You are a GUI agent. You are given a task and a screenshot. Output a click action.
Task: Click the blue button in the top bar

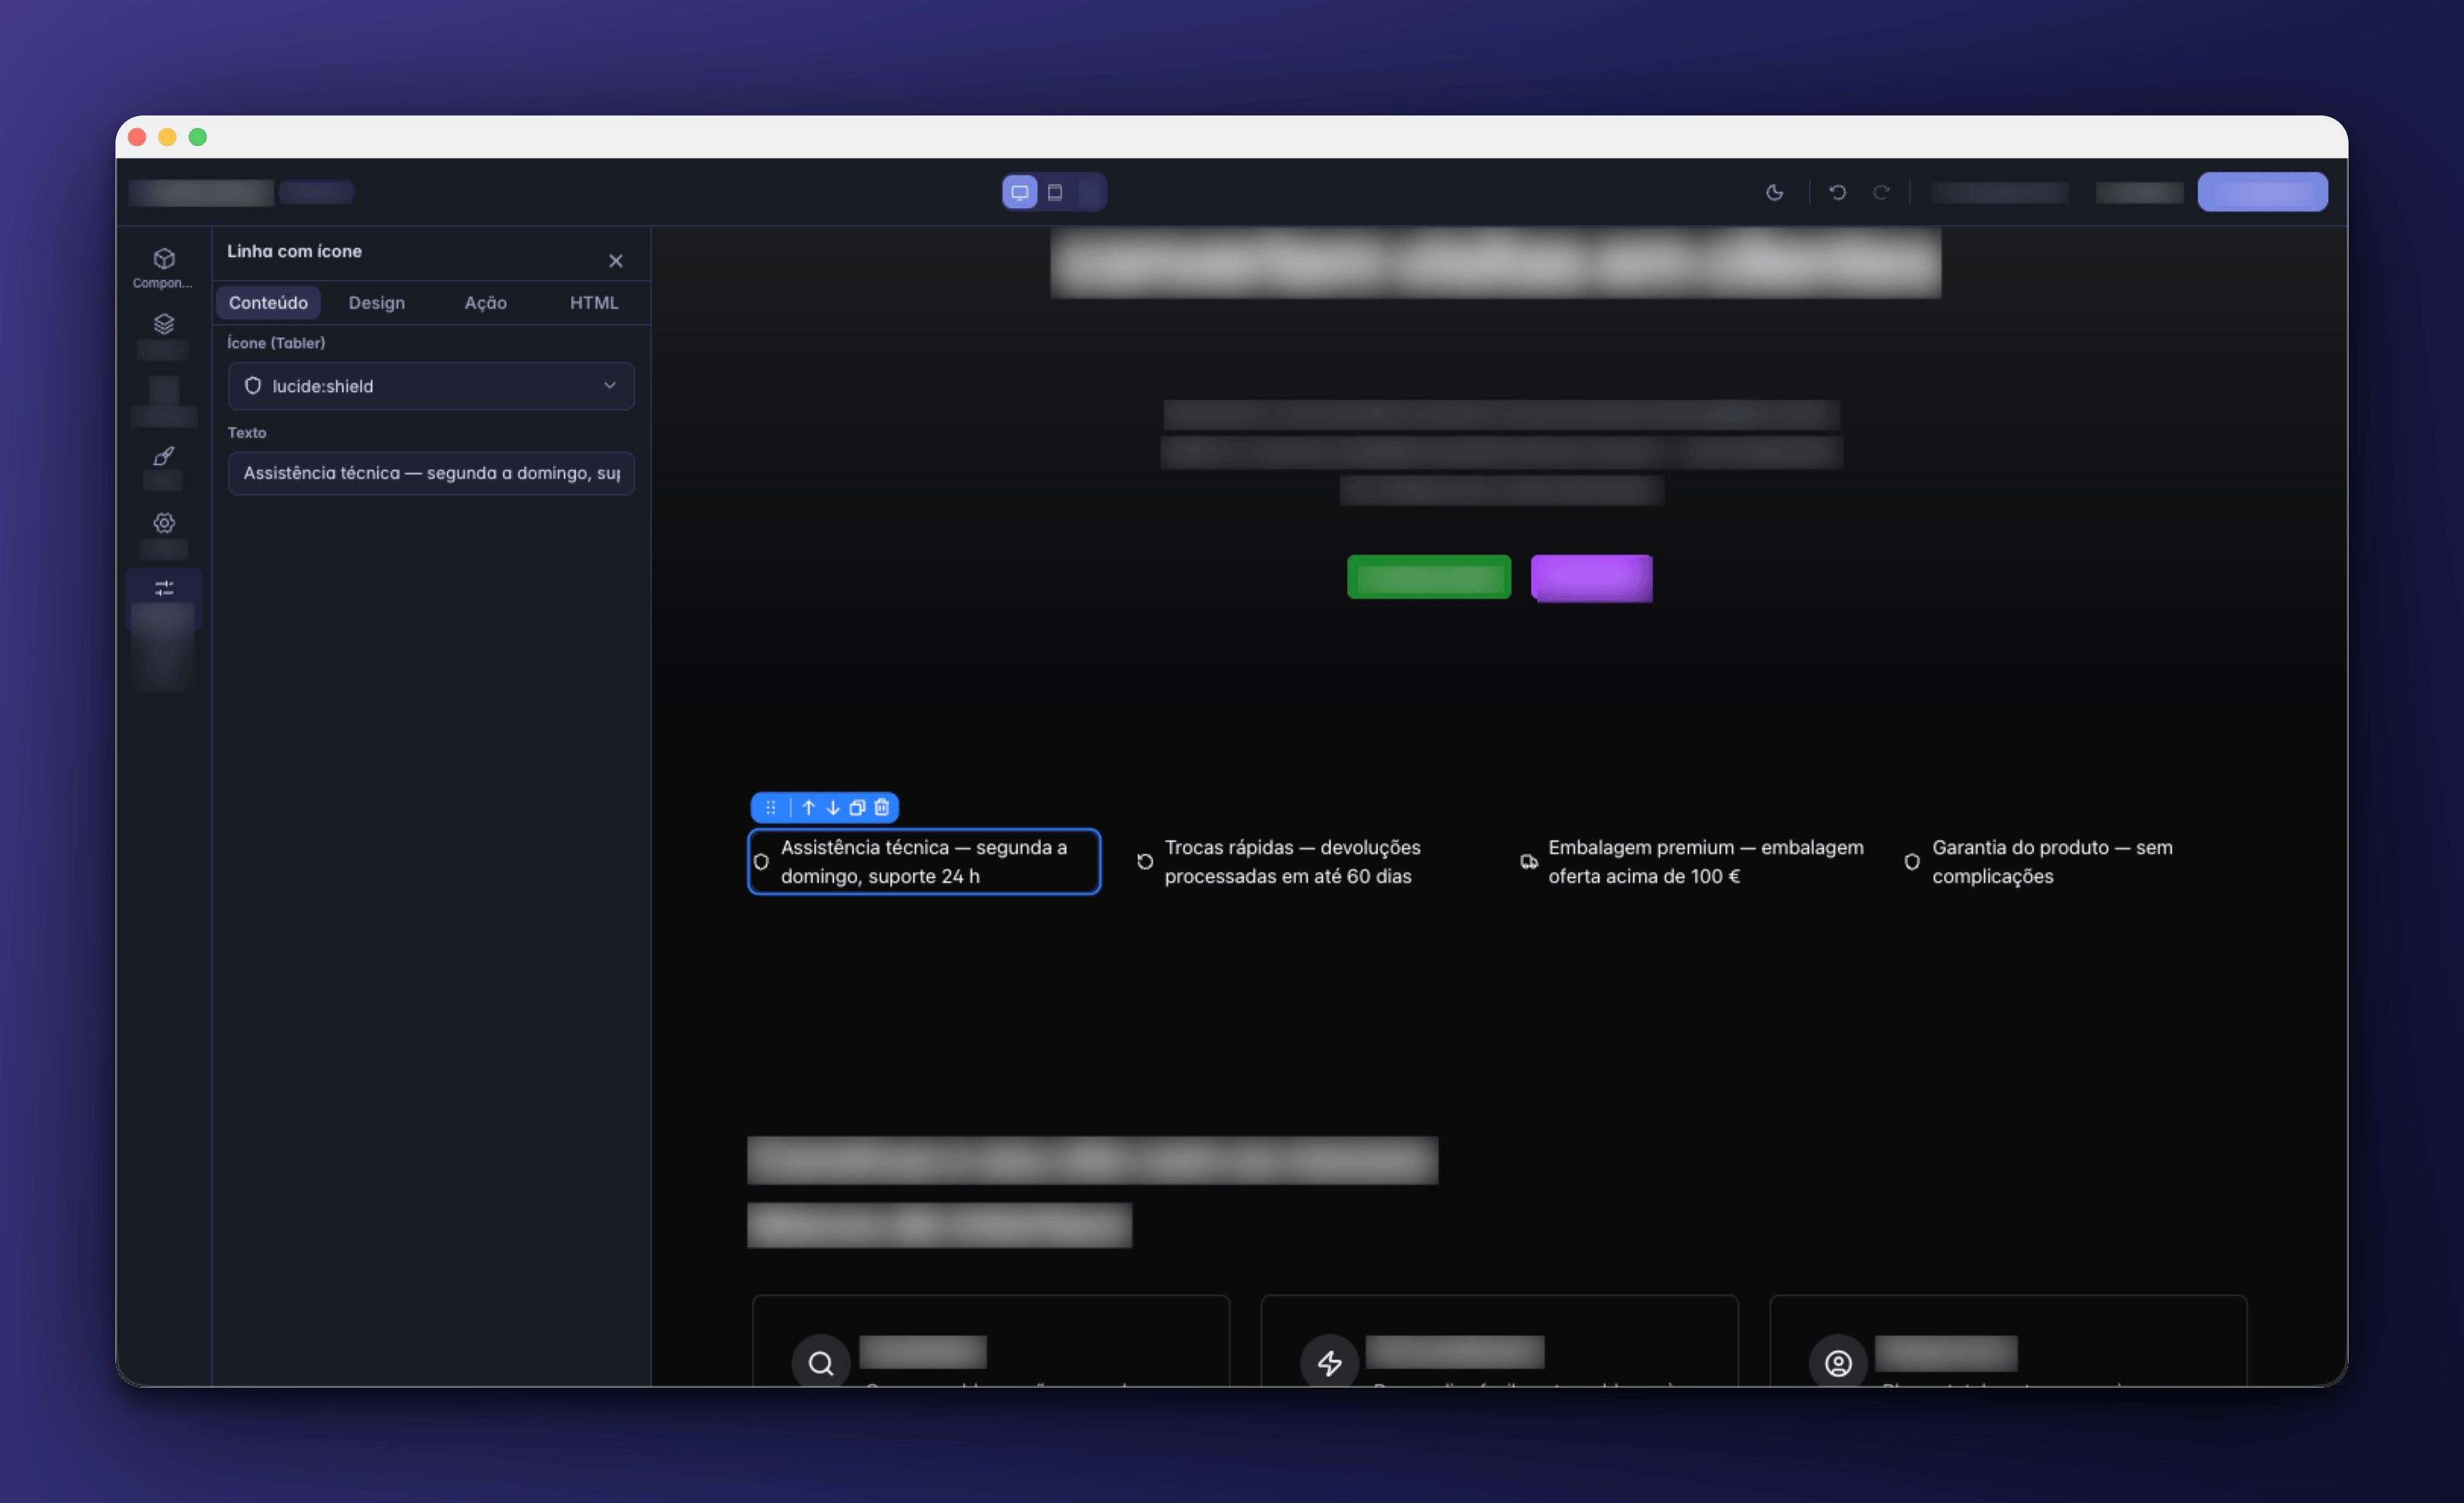(x=2262, y=192)
